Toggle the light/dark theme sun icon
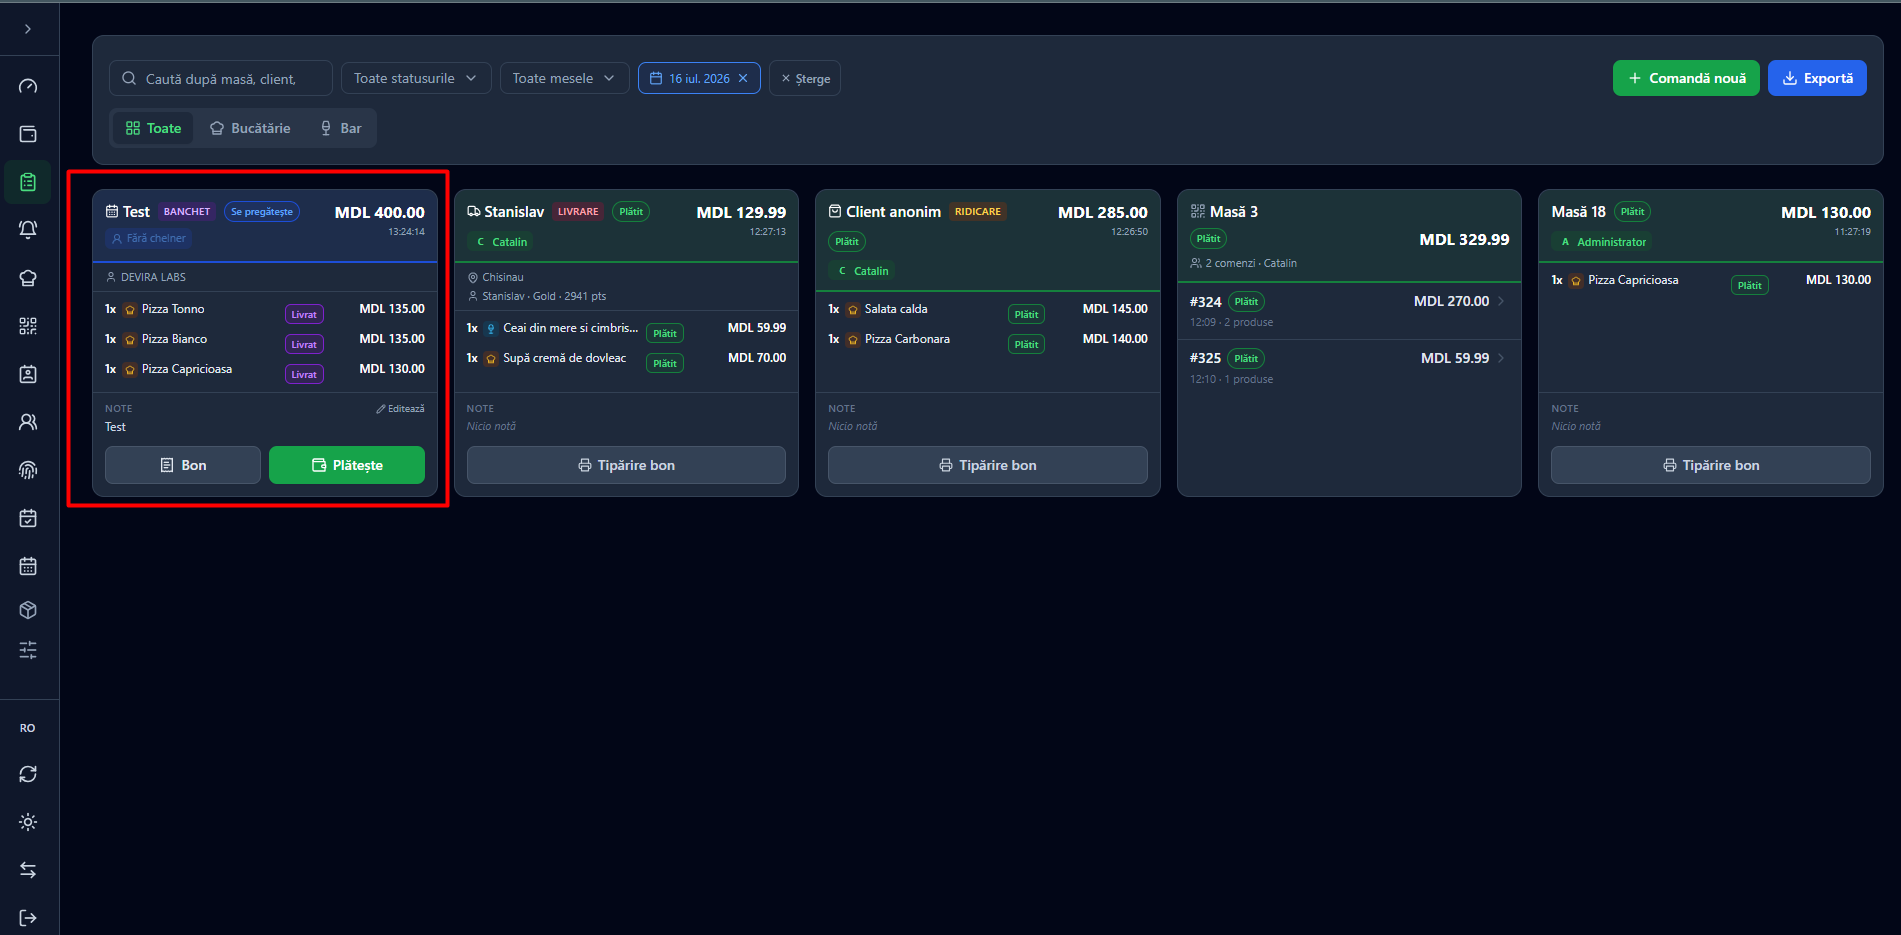The height and width of the screenshot is (935, 1901). (x=28, y=822)
